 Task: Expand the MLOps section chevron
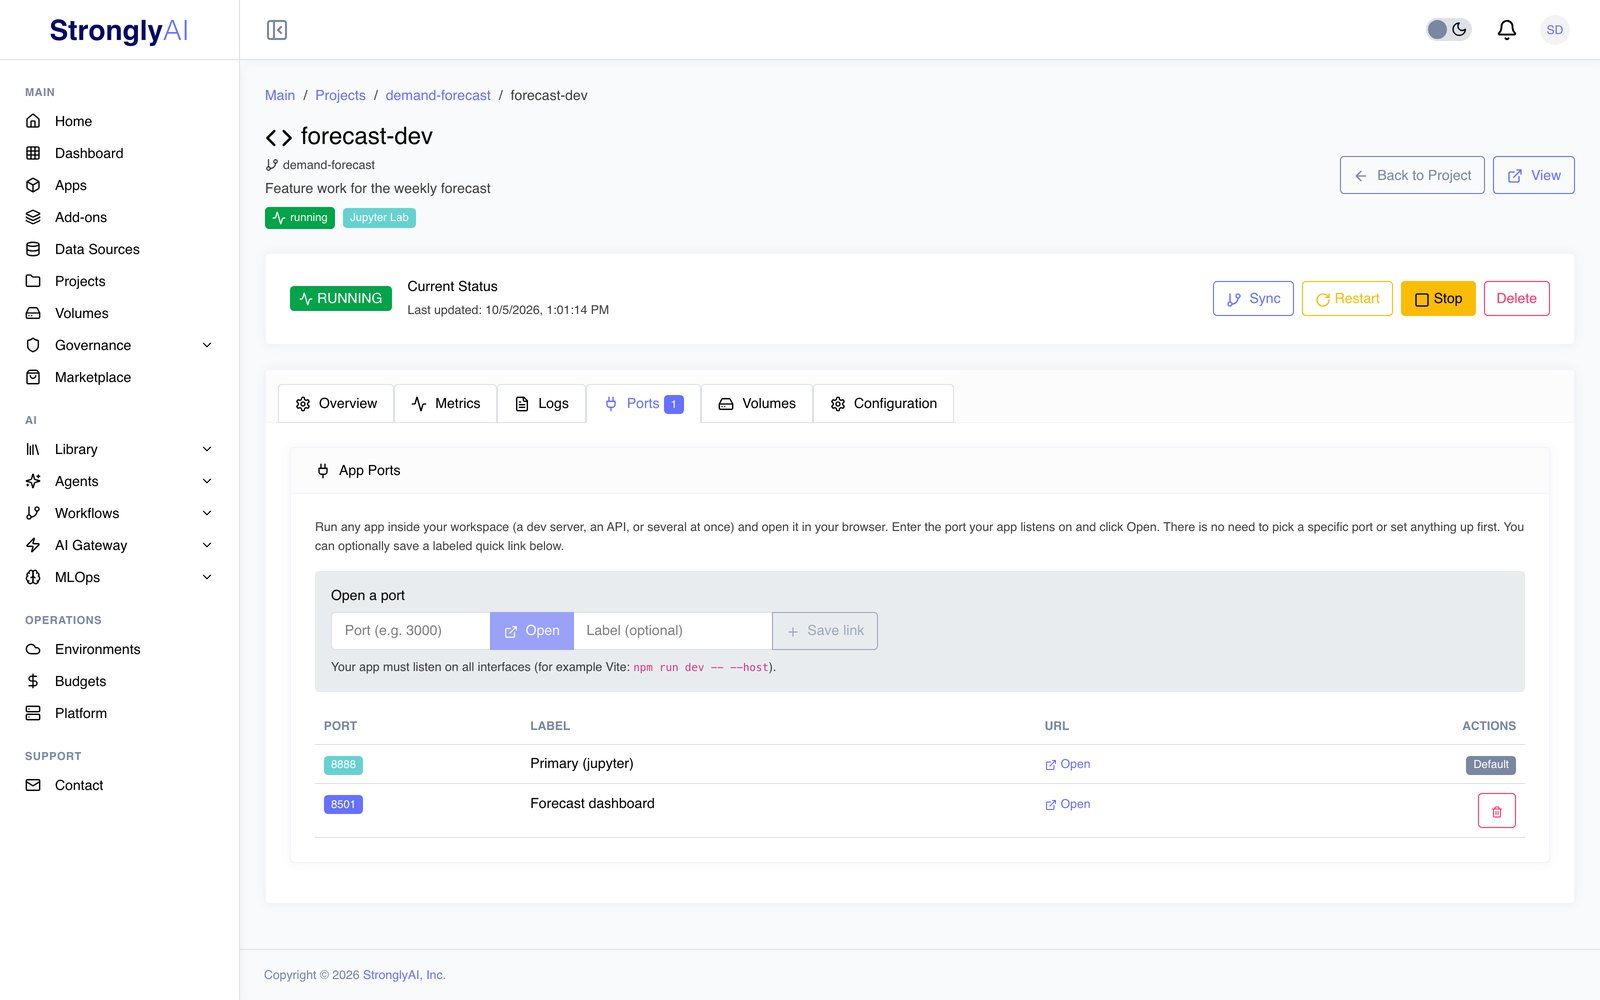[207, 577]
